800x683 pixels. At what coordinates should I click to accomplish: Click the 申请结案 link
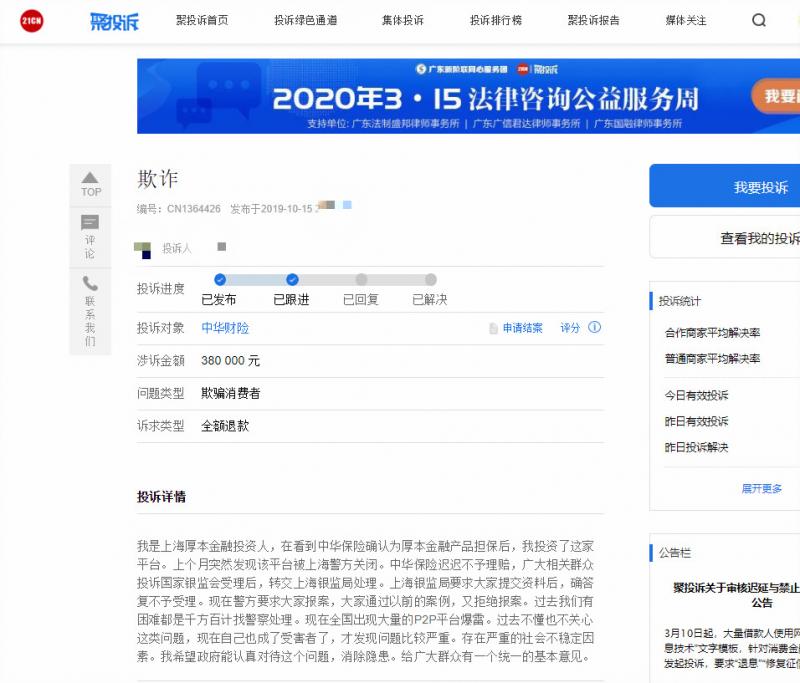(522, 328)
